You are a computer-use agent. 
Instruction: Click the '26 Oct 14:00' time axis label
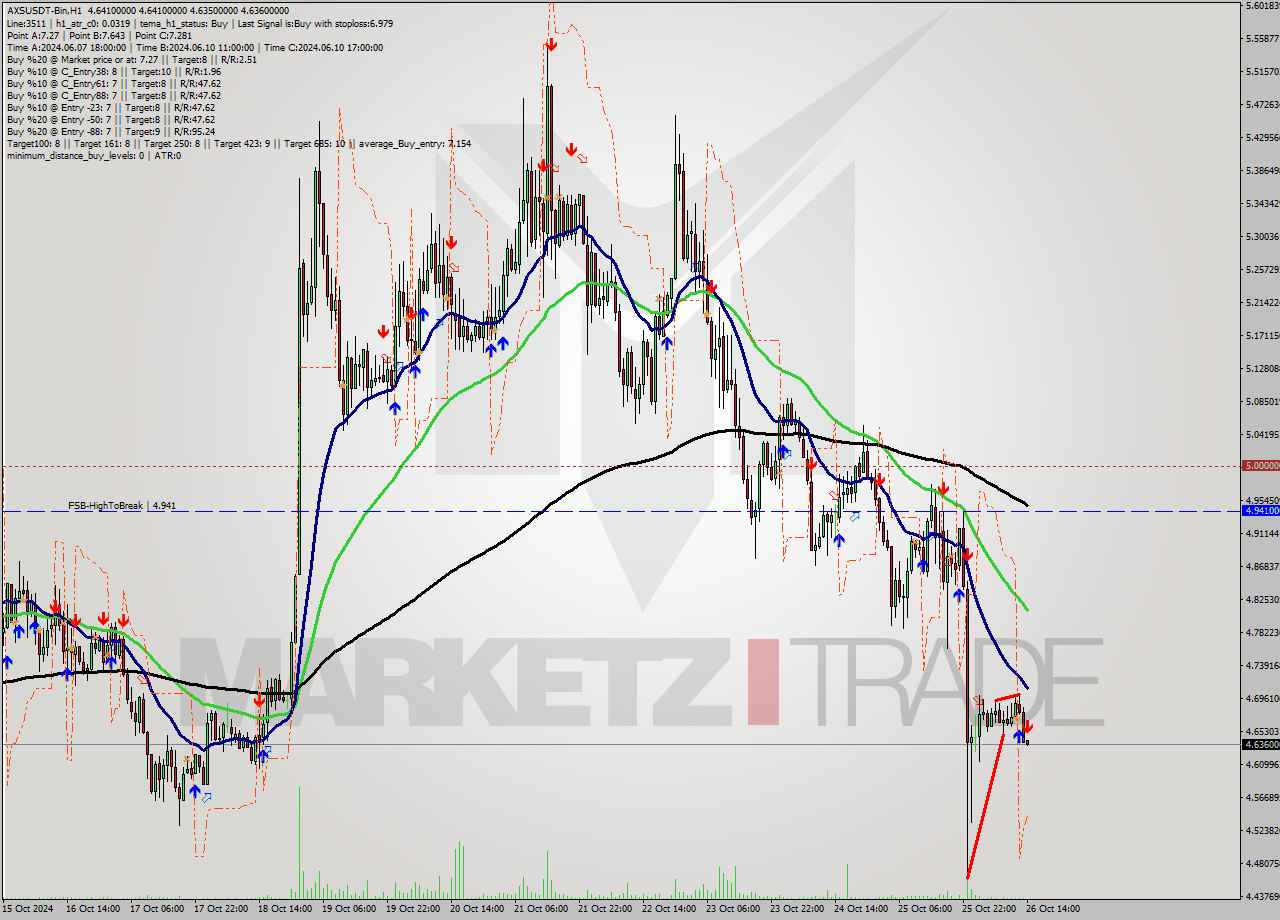[1052, 909]
